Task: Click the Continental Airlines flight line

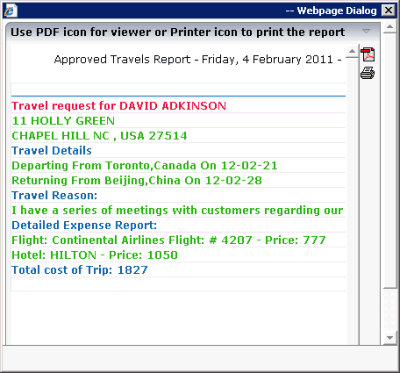Action: (x=169, y=240)
